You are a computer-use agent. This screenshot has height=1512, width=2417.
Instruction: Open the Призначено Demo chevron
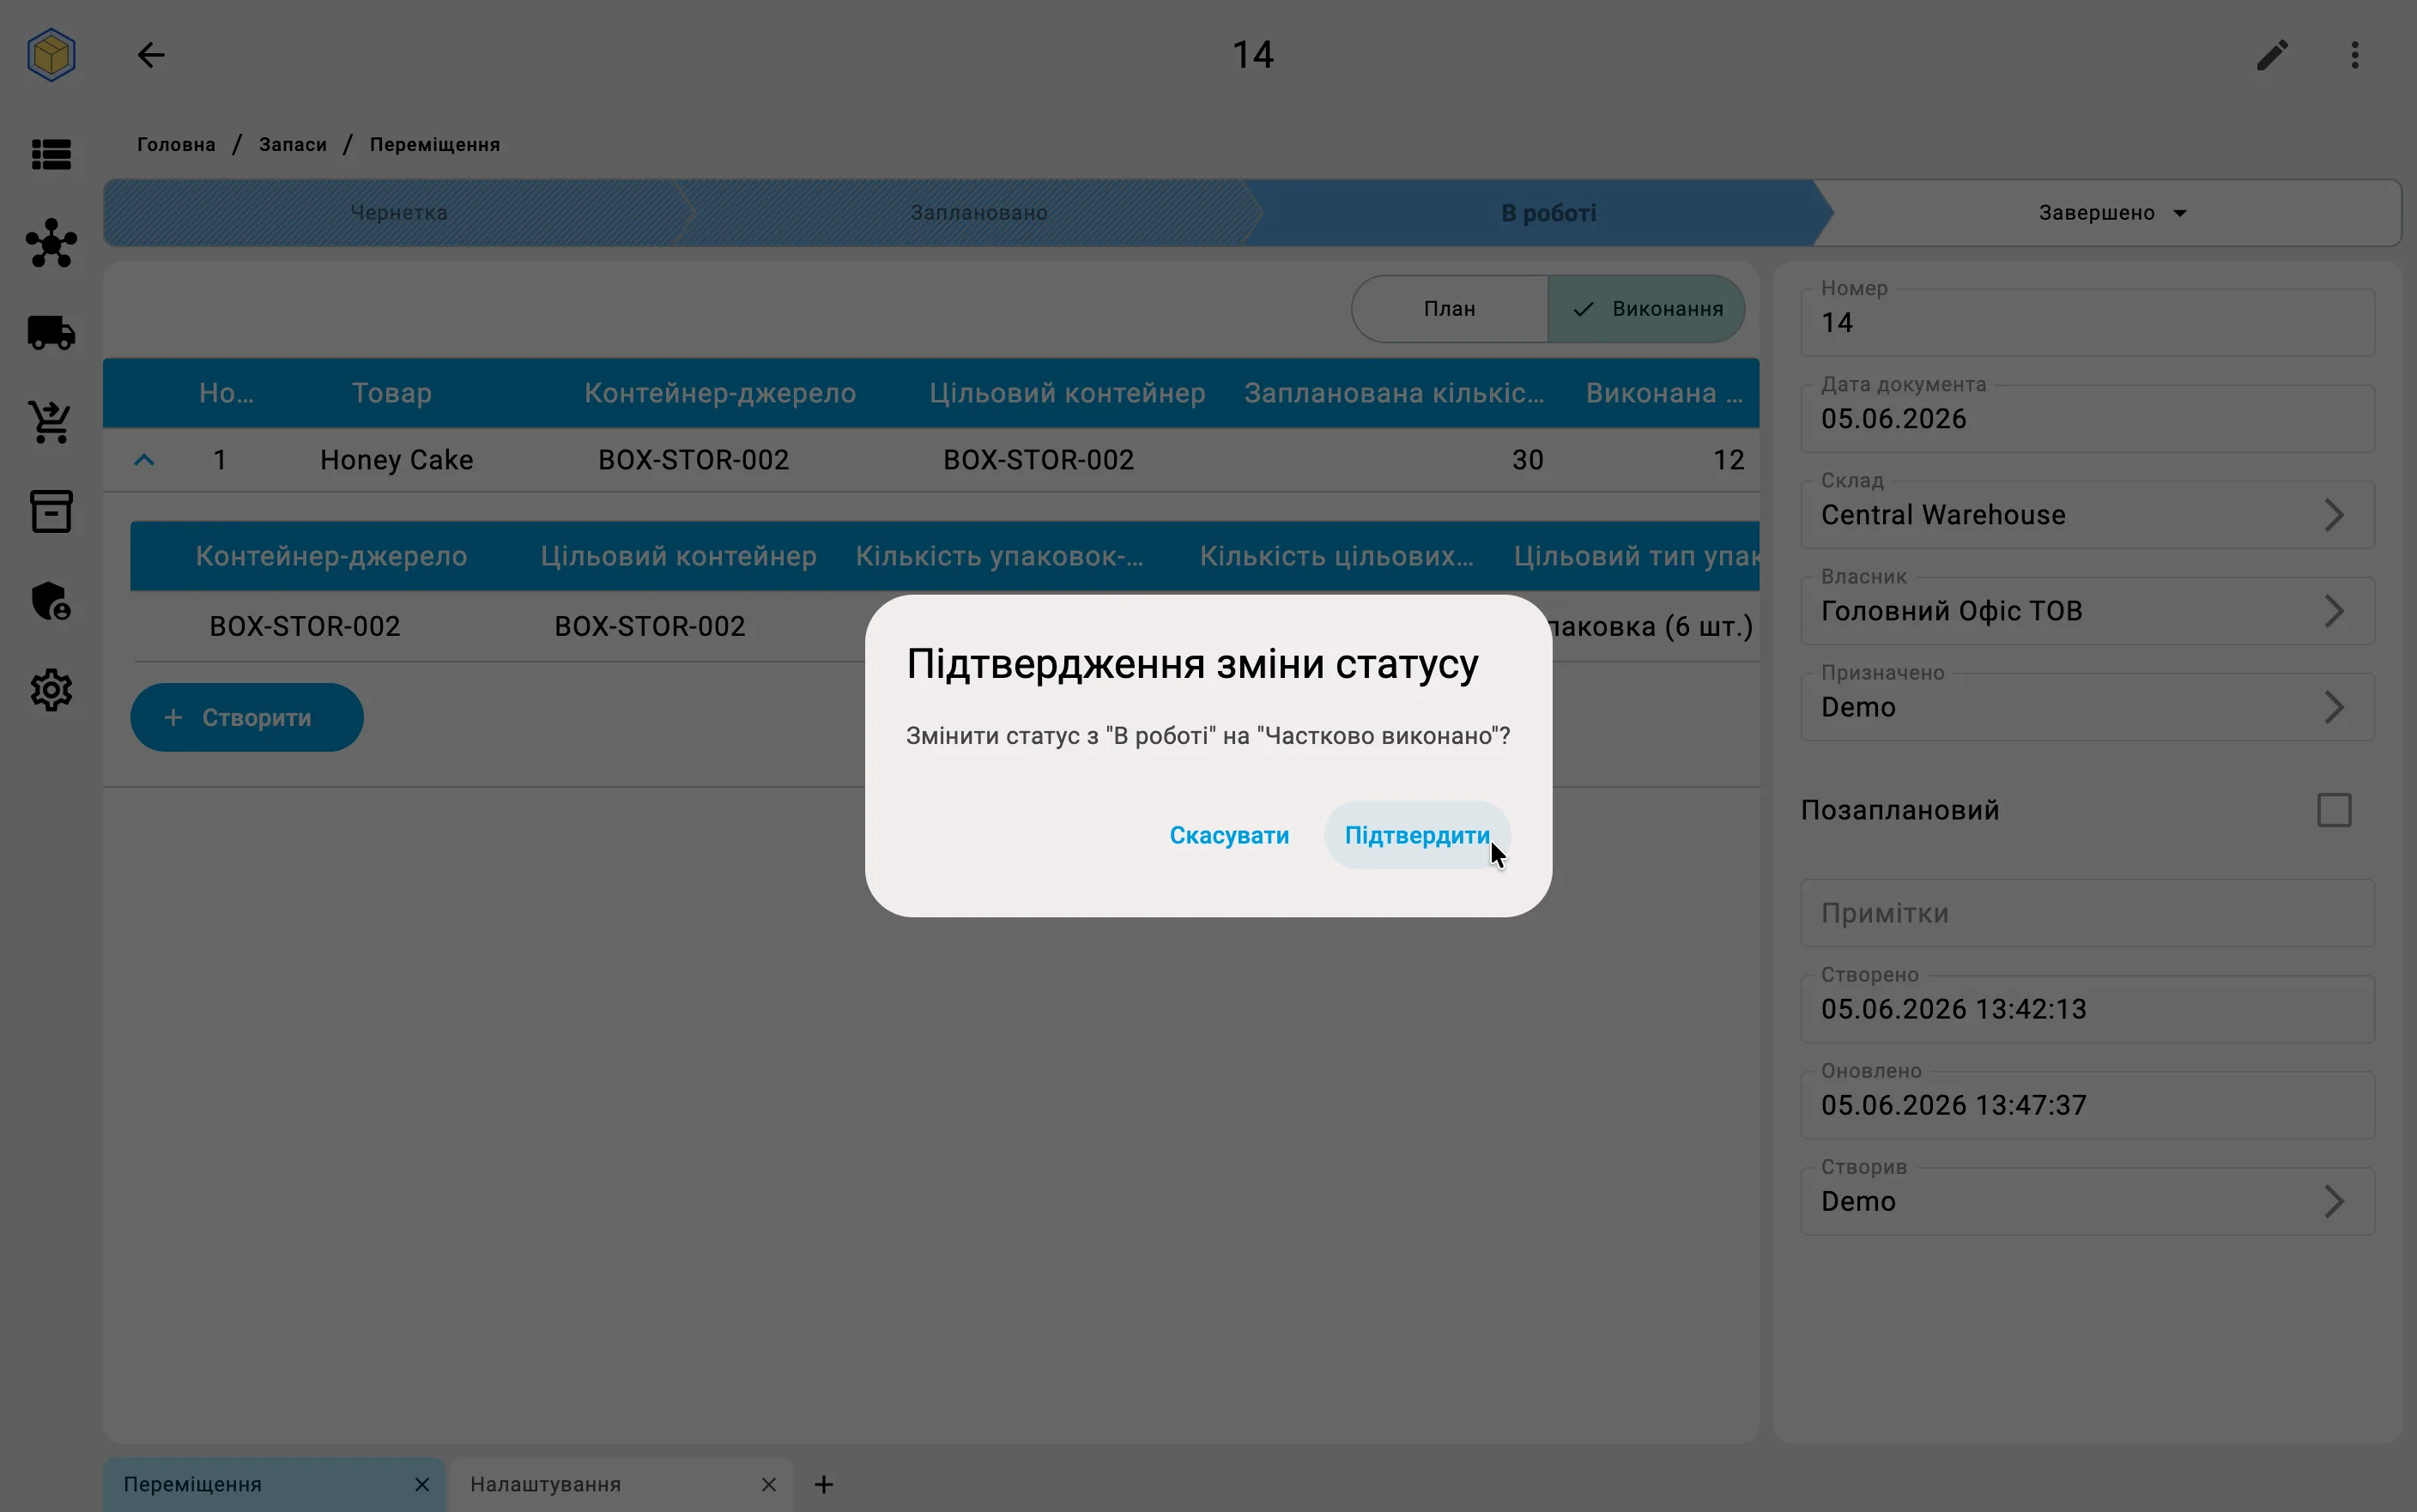click(x=2334, y=707)
